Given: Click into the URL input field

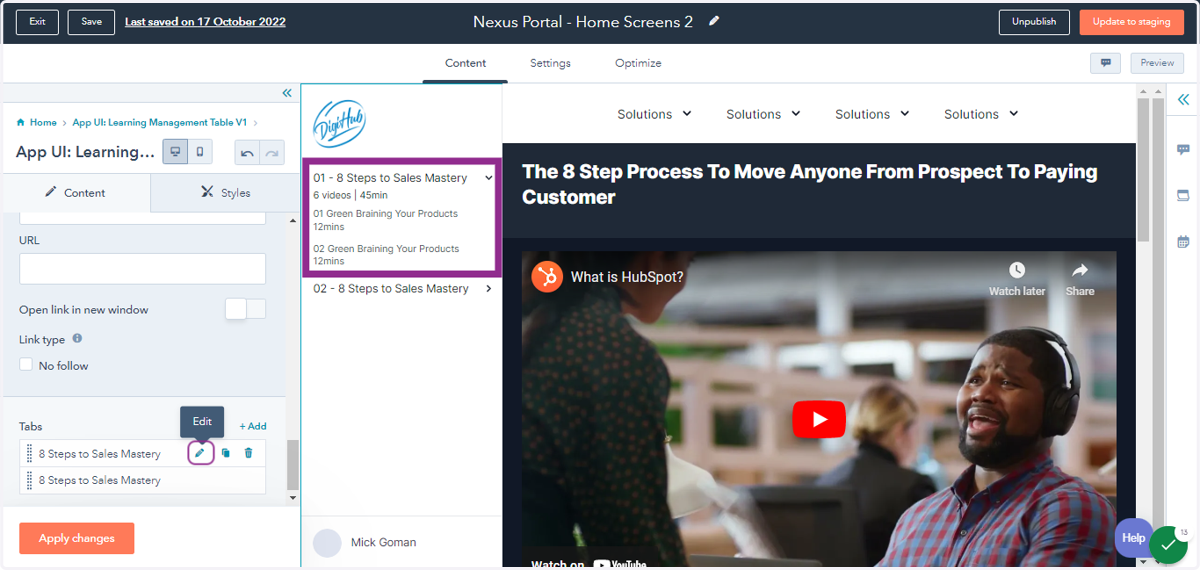Looking at the screenshot, I should pyautogui.click(x=142, y=269).
